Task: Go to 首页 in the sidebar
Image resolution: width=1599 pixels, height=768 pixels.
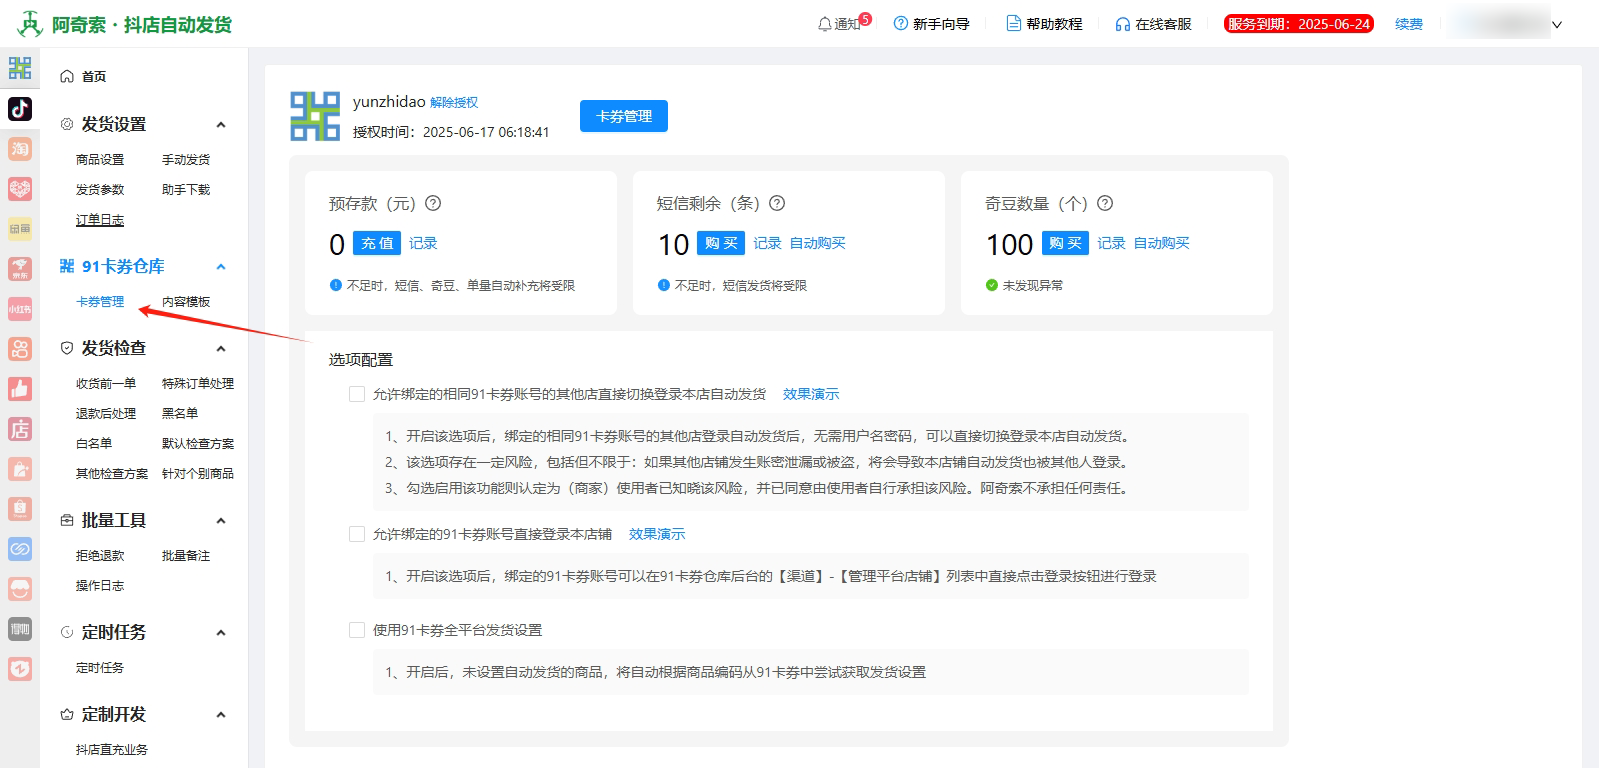Action: tap(94, 76)
